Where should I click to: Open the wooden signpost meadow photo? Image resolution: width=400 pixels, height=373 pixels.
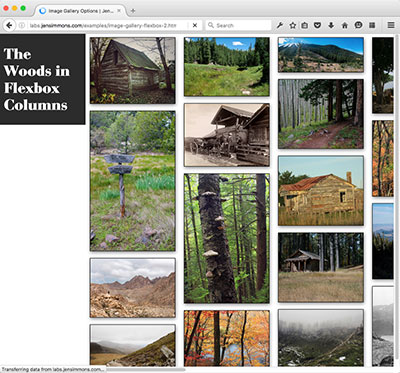pos(133,181)
